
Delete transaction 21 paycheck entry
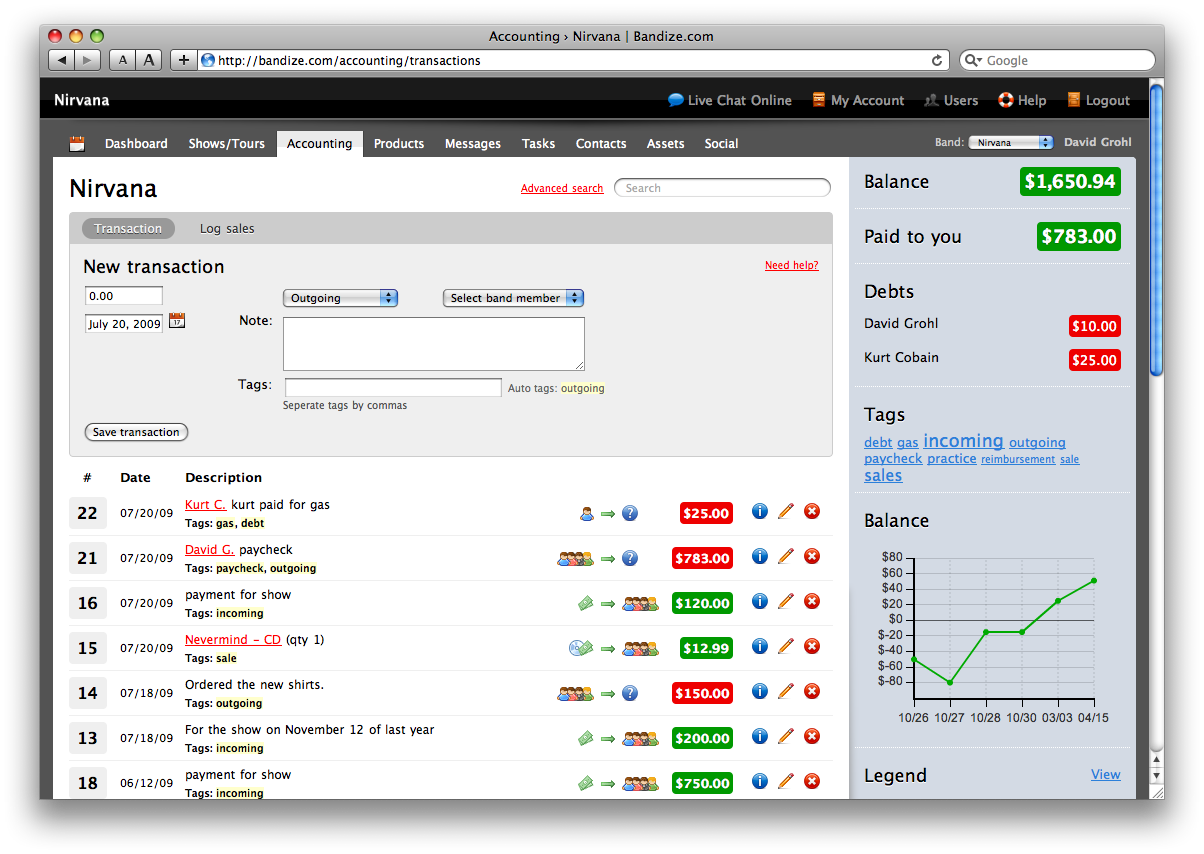pos(812,557)
